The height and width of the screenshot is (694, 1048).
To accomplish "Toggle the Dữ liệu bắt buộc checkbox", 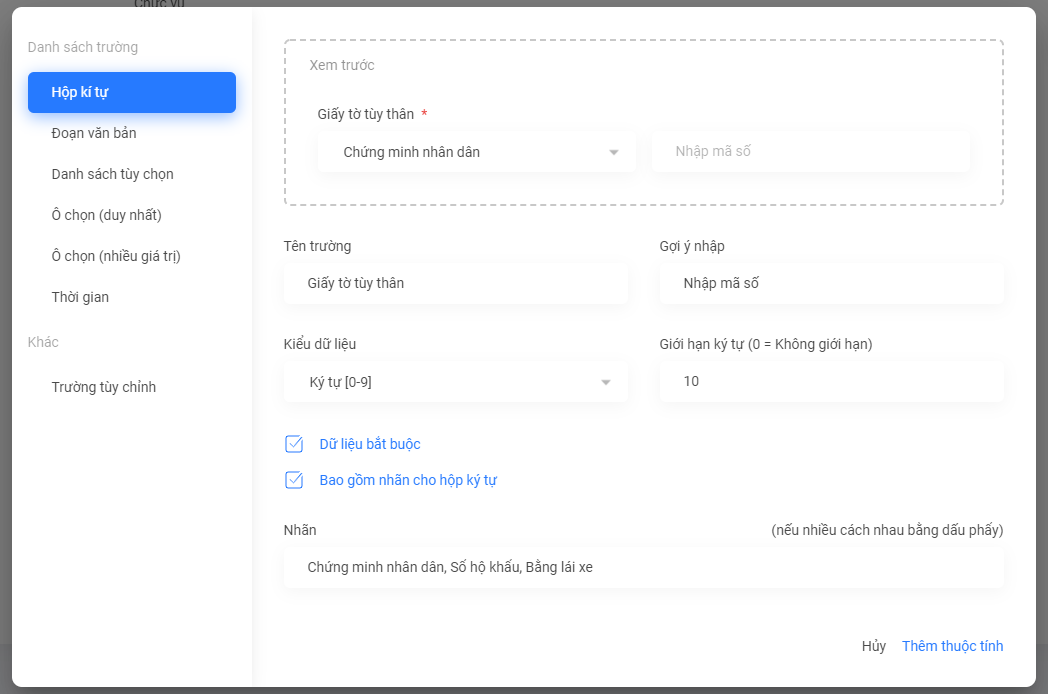I will point(294,444).
